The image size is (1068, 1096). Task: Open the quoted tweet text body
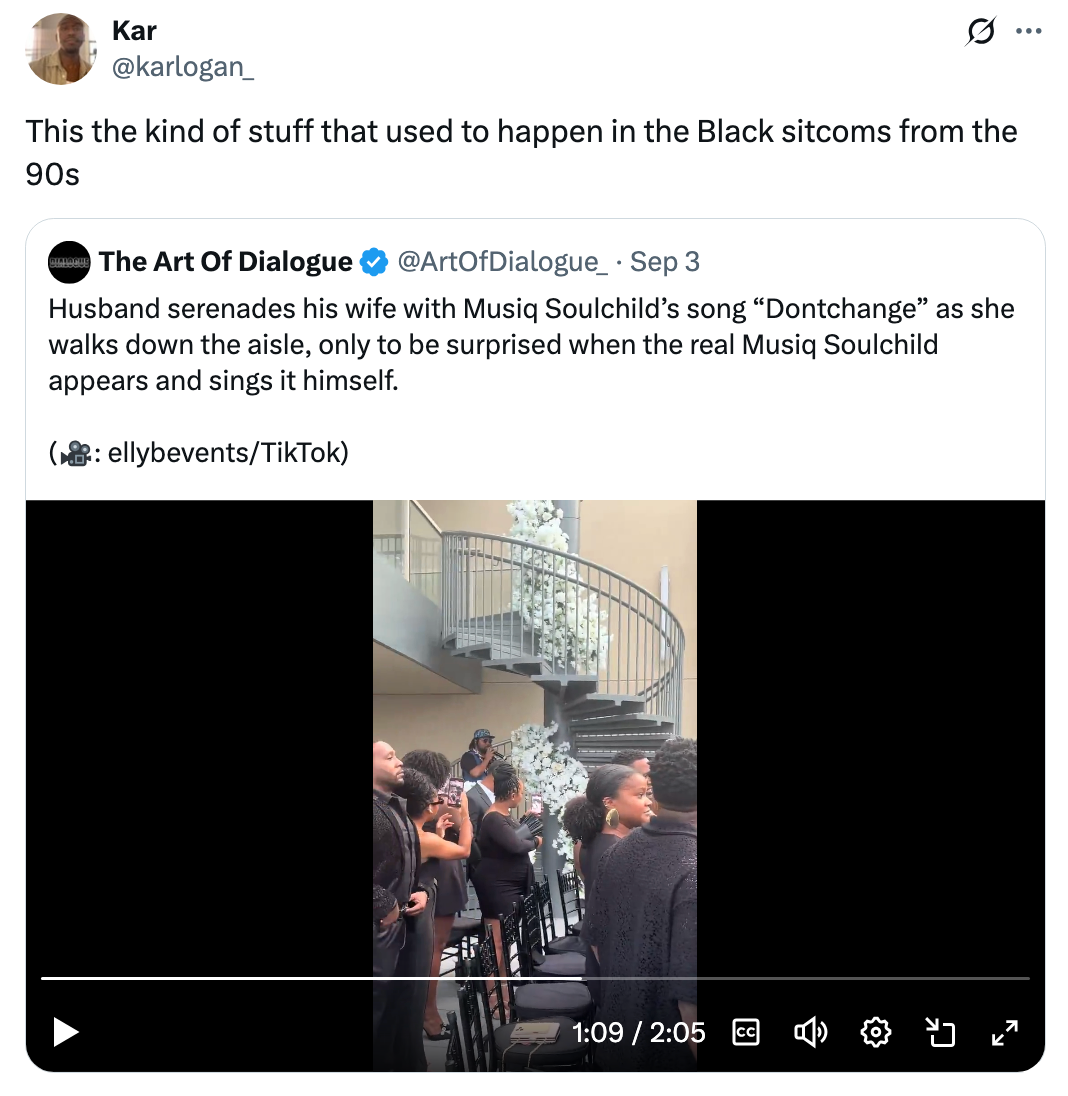[531, 344]
